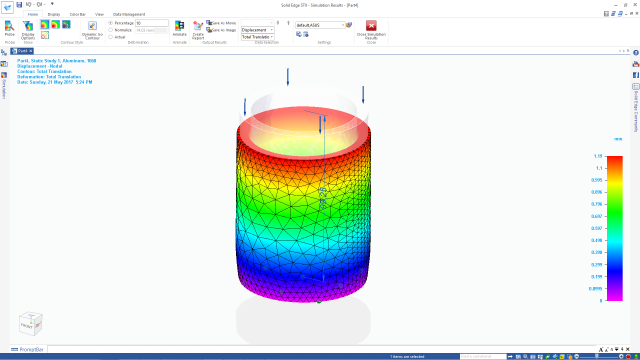Open Display Options

[x=28, y=30]
